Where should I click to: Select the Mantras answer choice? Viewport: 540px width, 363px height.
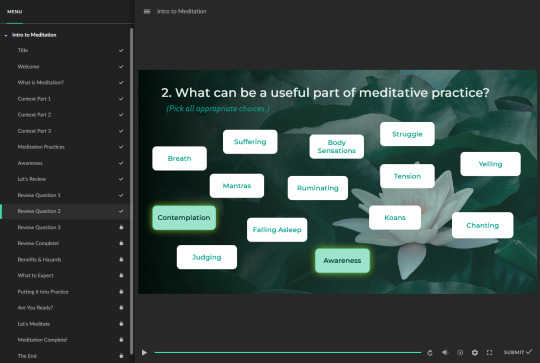[x=237, y=186]
